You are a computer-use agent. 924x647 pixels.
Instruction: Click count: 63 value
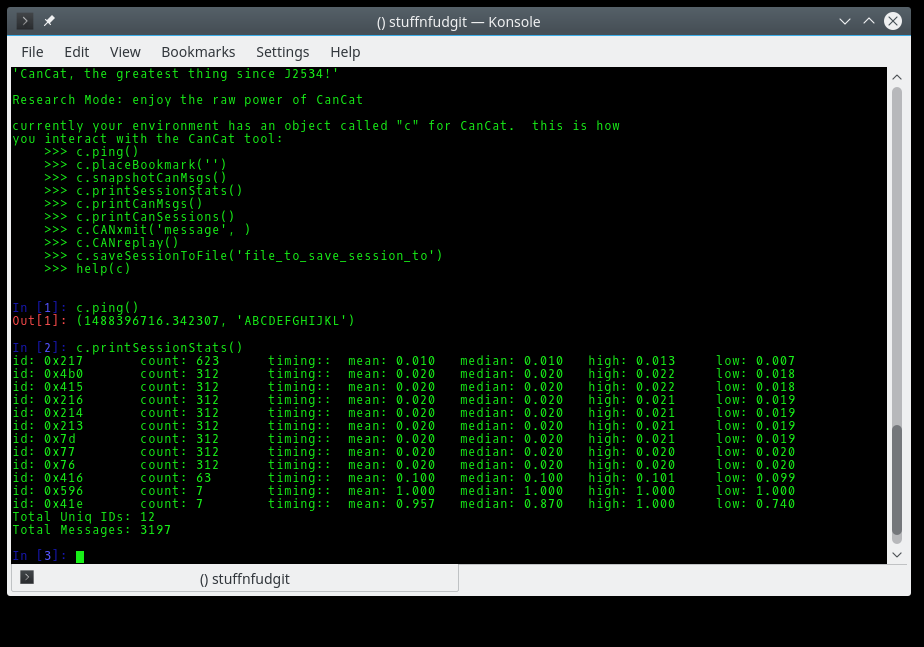click(x=203, y=478)
